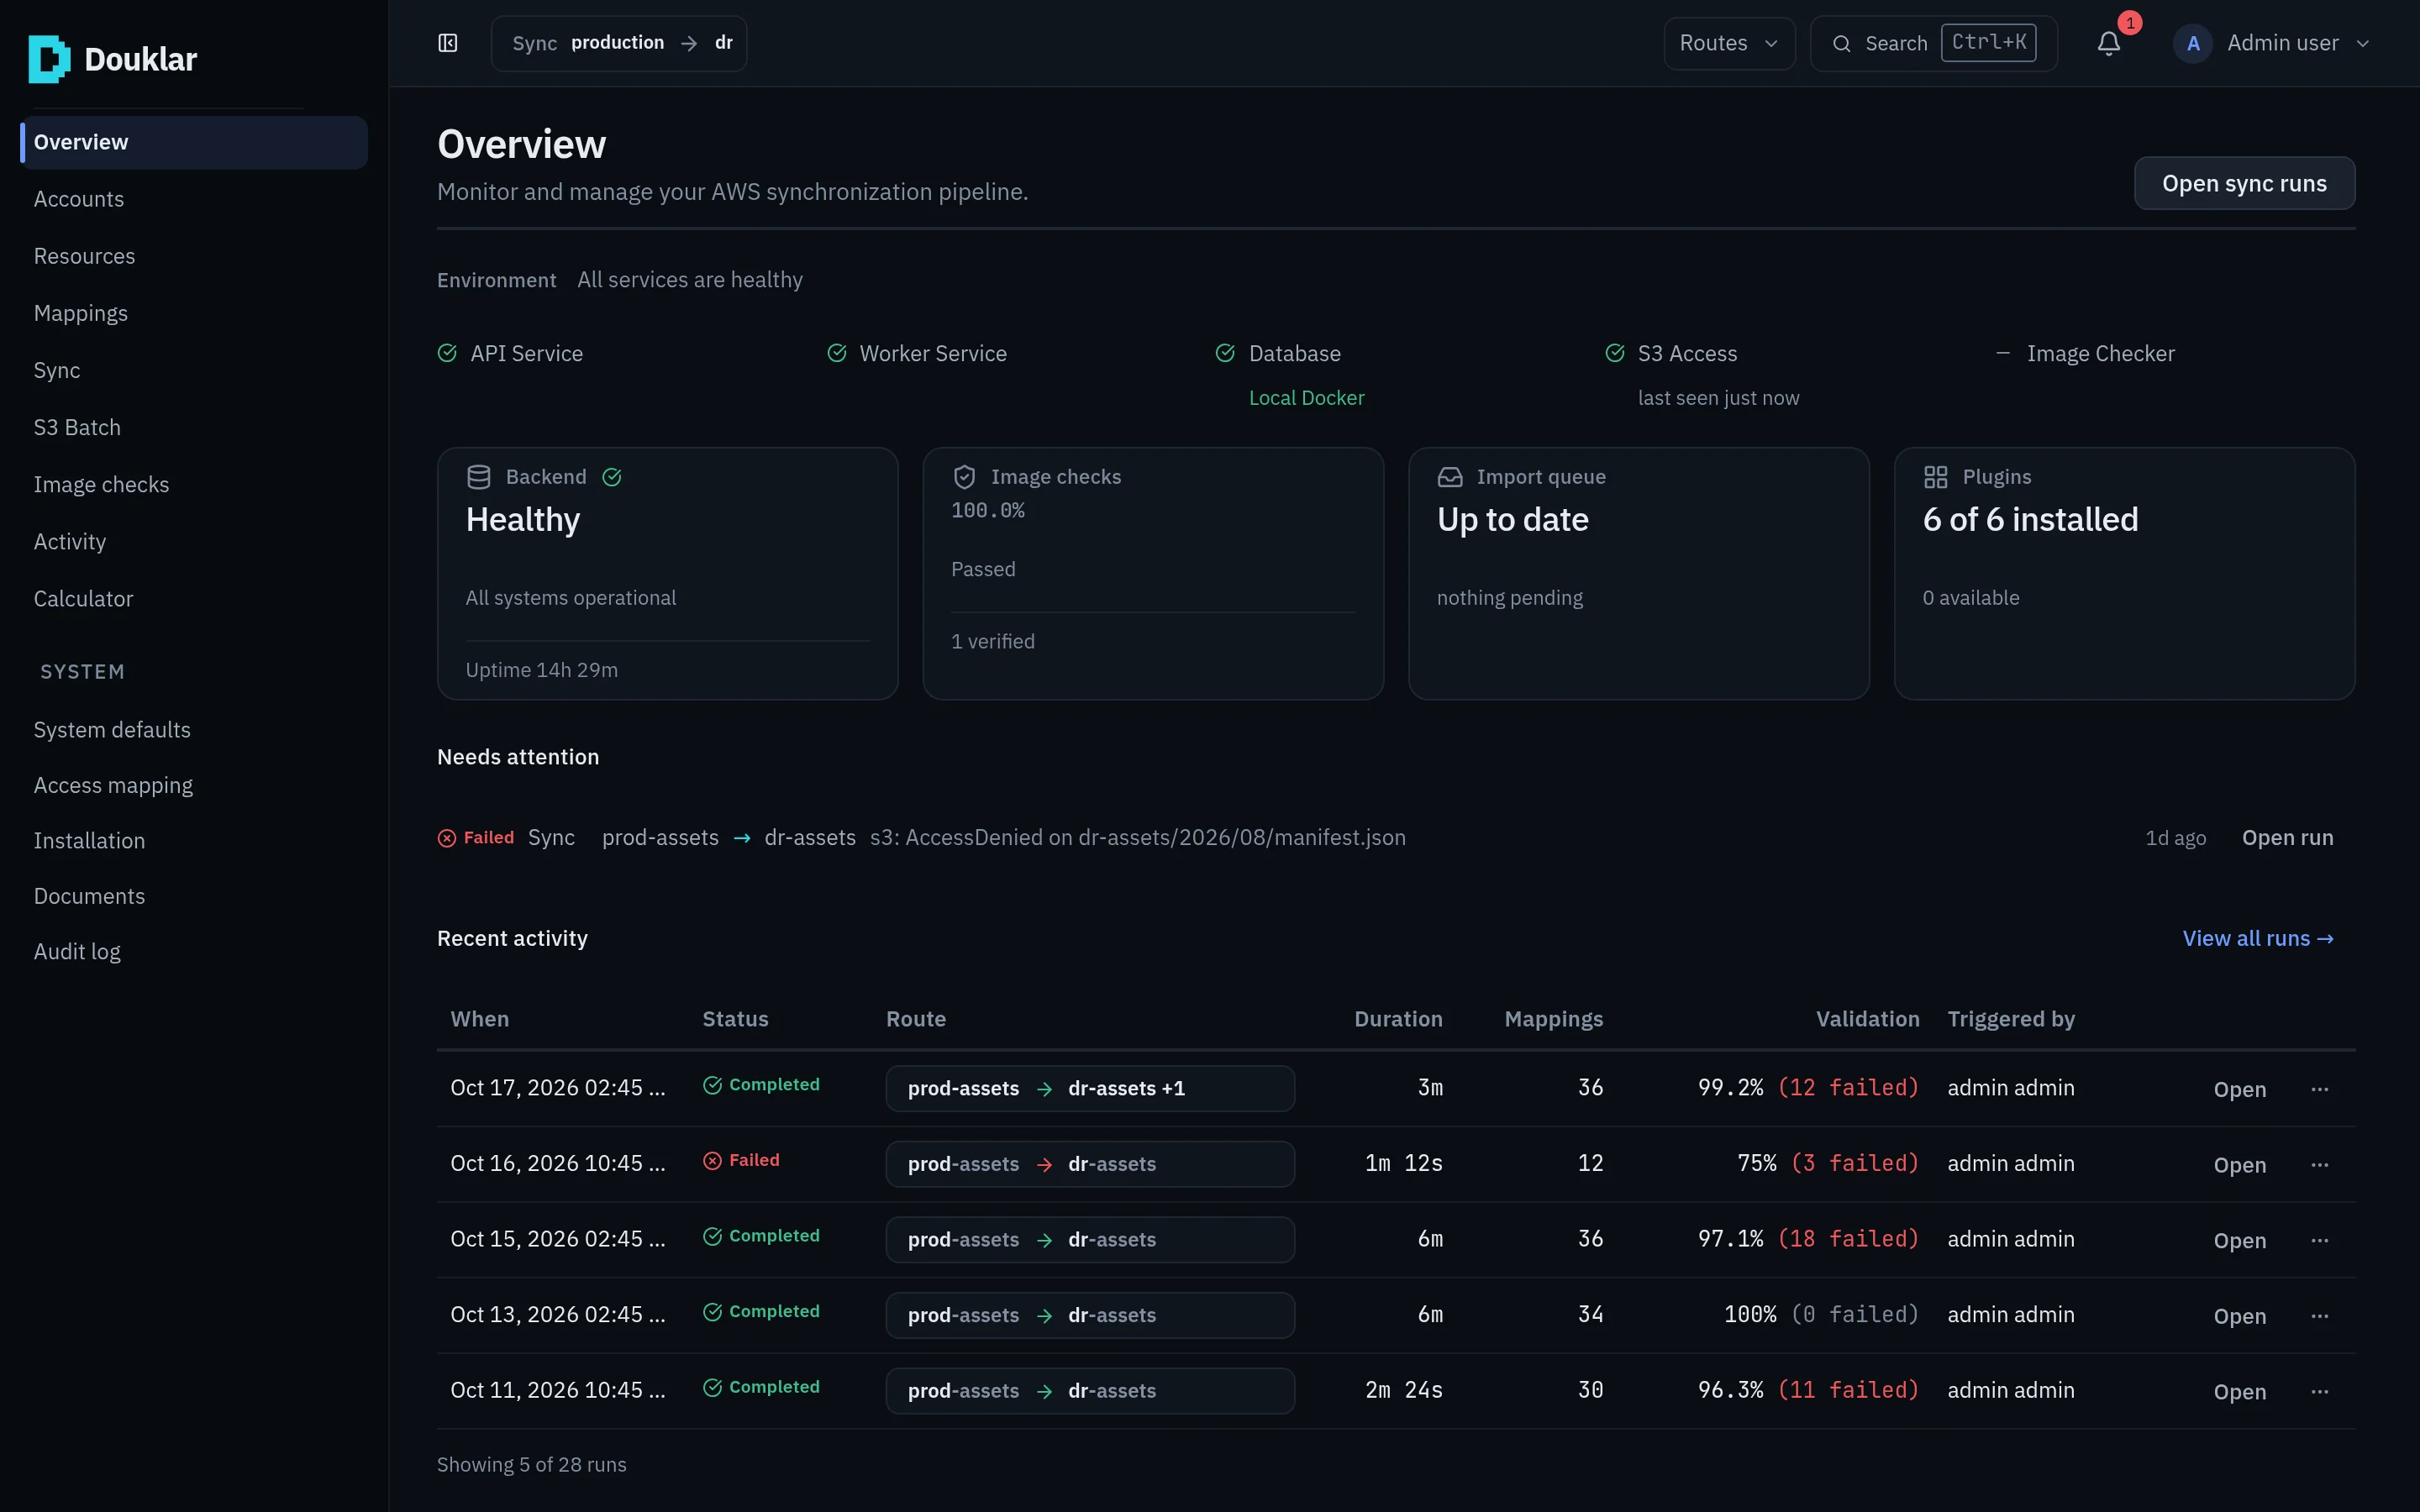Click the Search field with Ctrl+K

pyautogui.click(x=1934, y=43)
